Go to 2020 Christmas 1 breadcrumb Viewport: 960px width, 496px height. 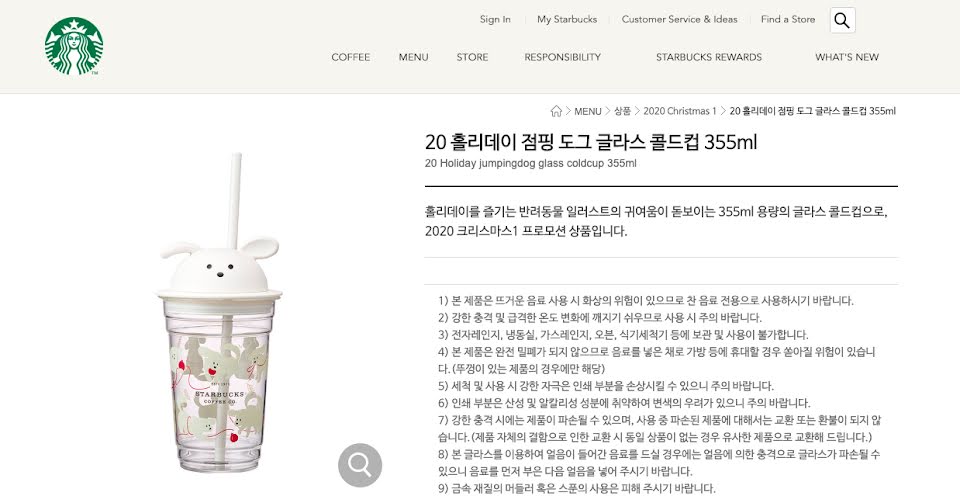(680, 111)
